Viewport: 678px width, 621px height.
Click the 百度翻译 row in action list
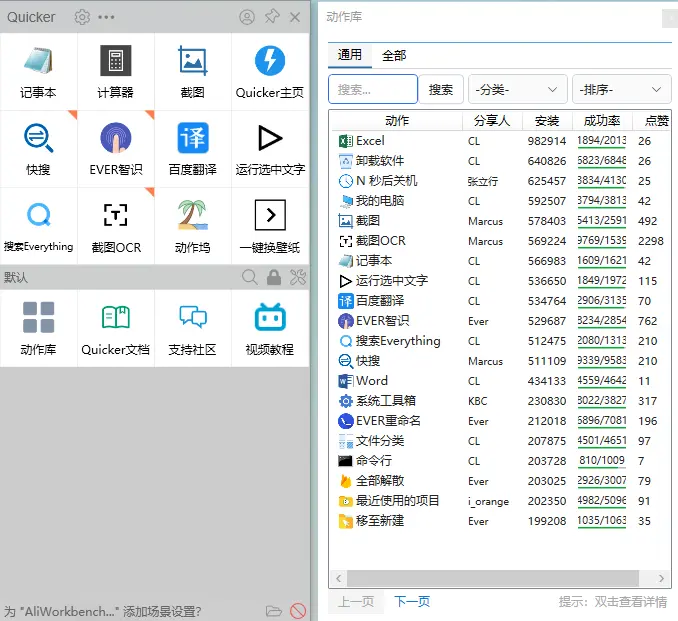point(501,301)
